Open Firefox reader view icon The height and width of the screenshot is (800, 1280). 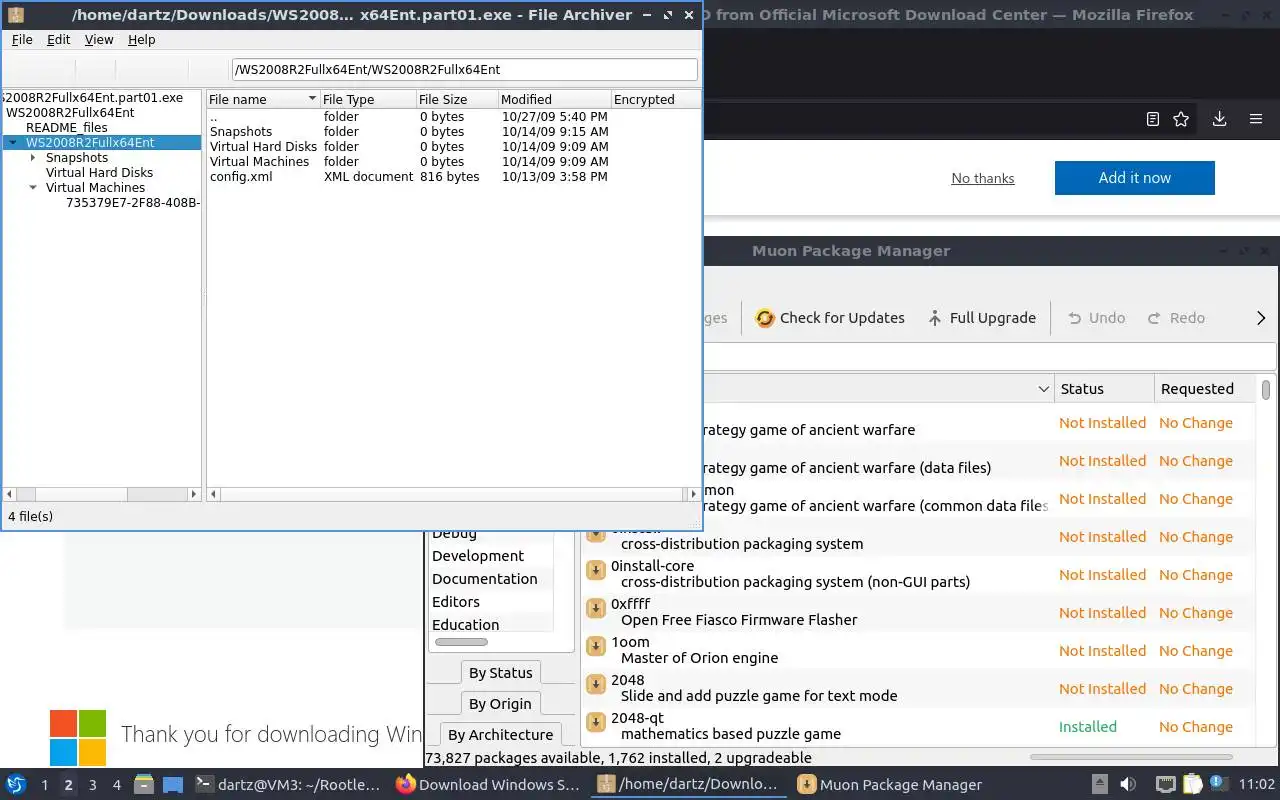(x=1152, y=119)
